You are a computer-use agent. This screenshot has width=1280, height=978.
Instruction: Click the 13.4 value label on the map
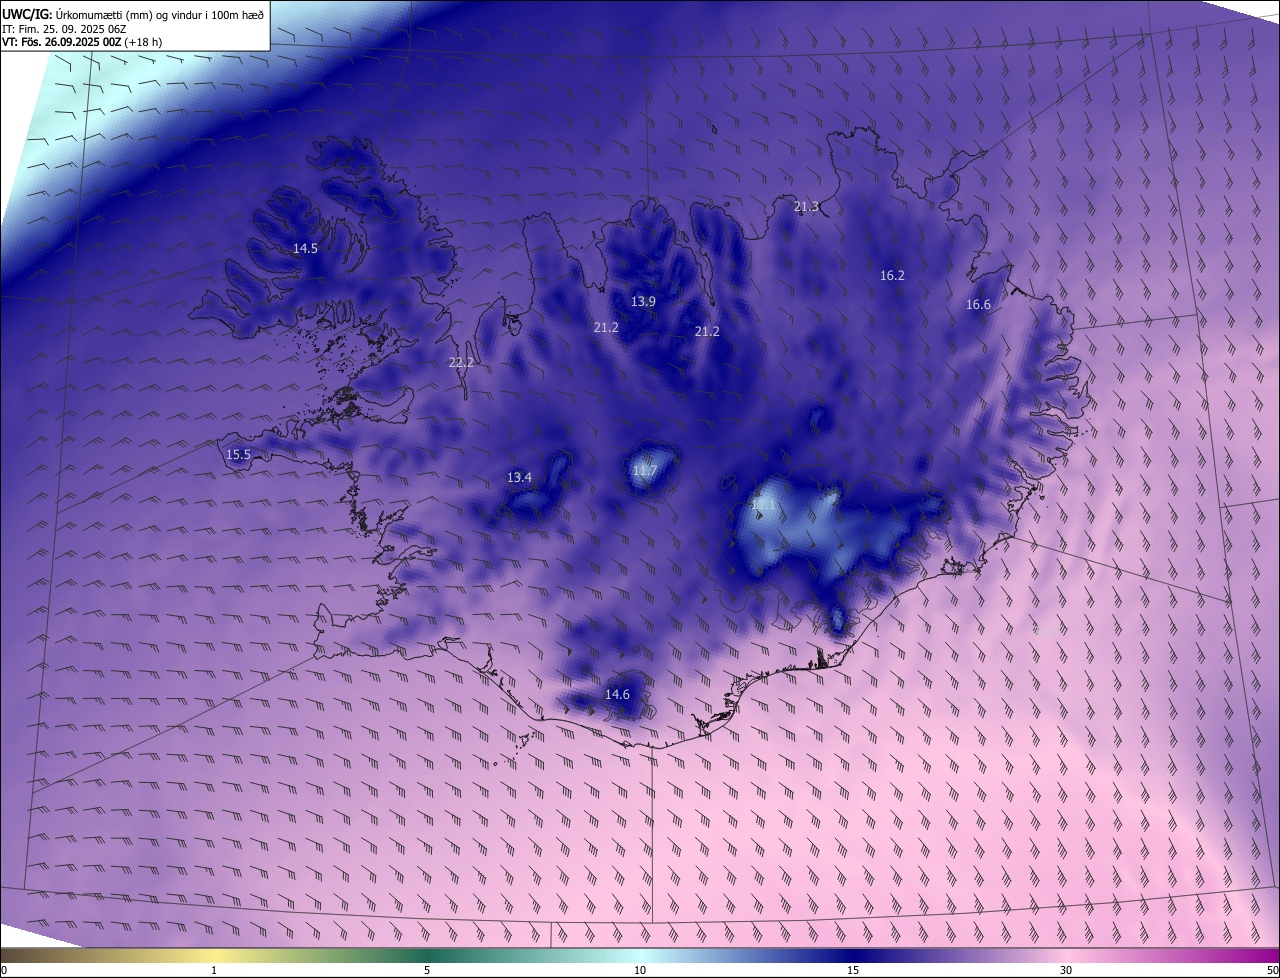point(519,478)
